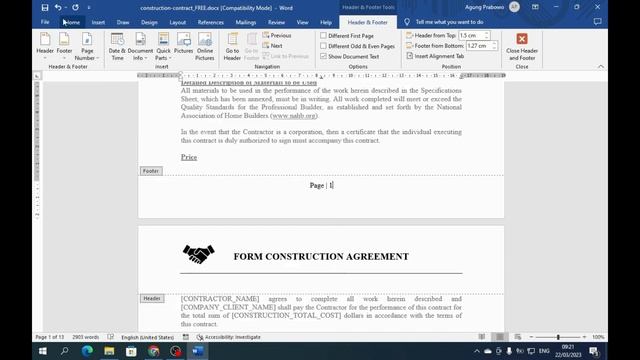Jump to Previous header or footer
The image size is (640, 360).
click(277, 36)
